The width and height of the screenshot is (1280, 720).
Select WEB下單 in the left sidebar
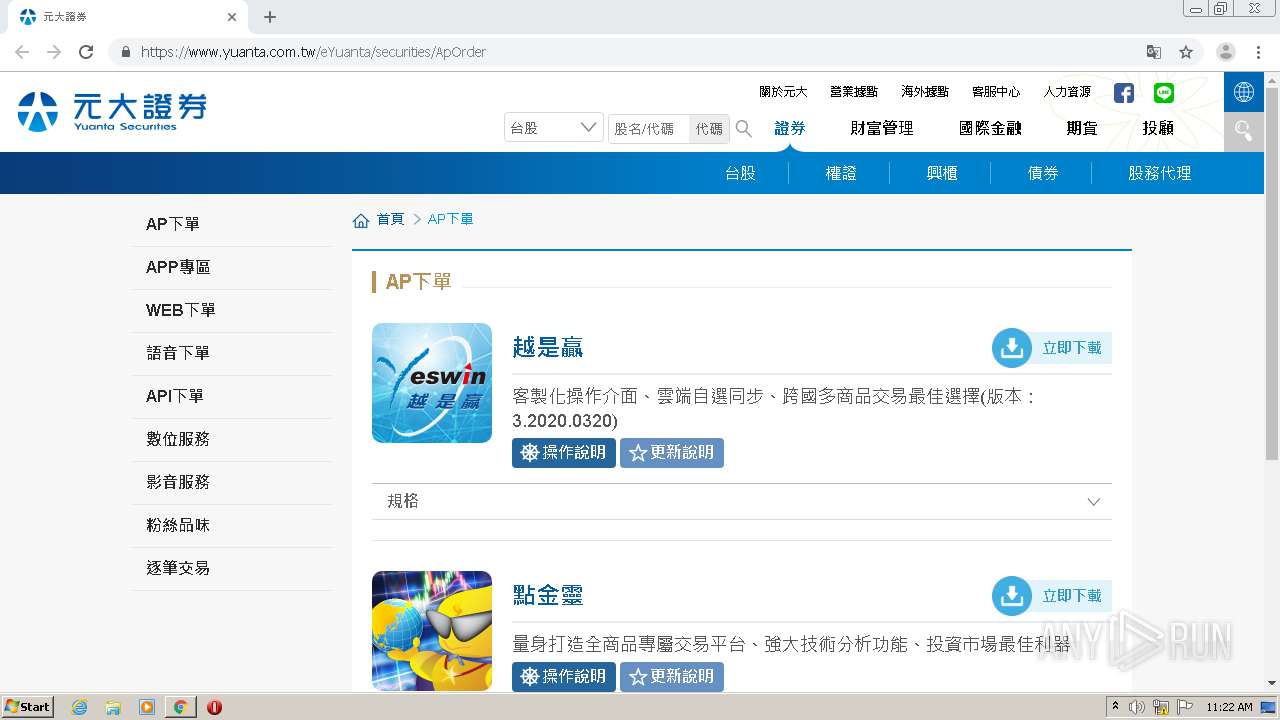[232, 310]
